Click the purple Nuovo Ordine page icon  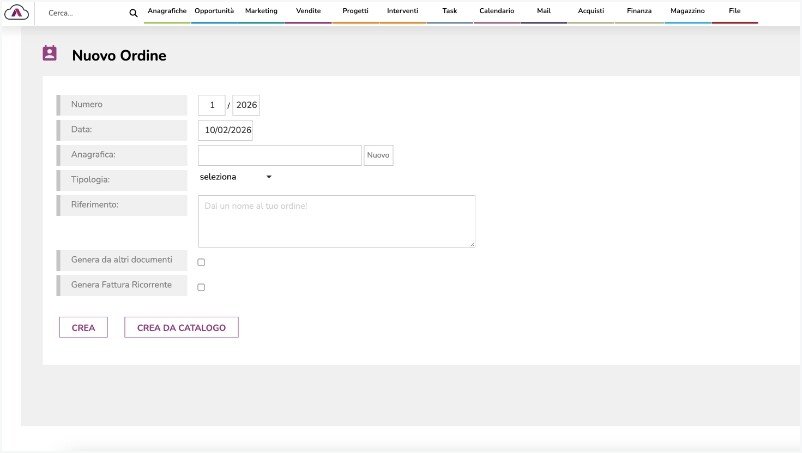[50, 54]
